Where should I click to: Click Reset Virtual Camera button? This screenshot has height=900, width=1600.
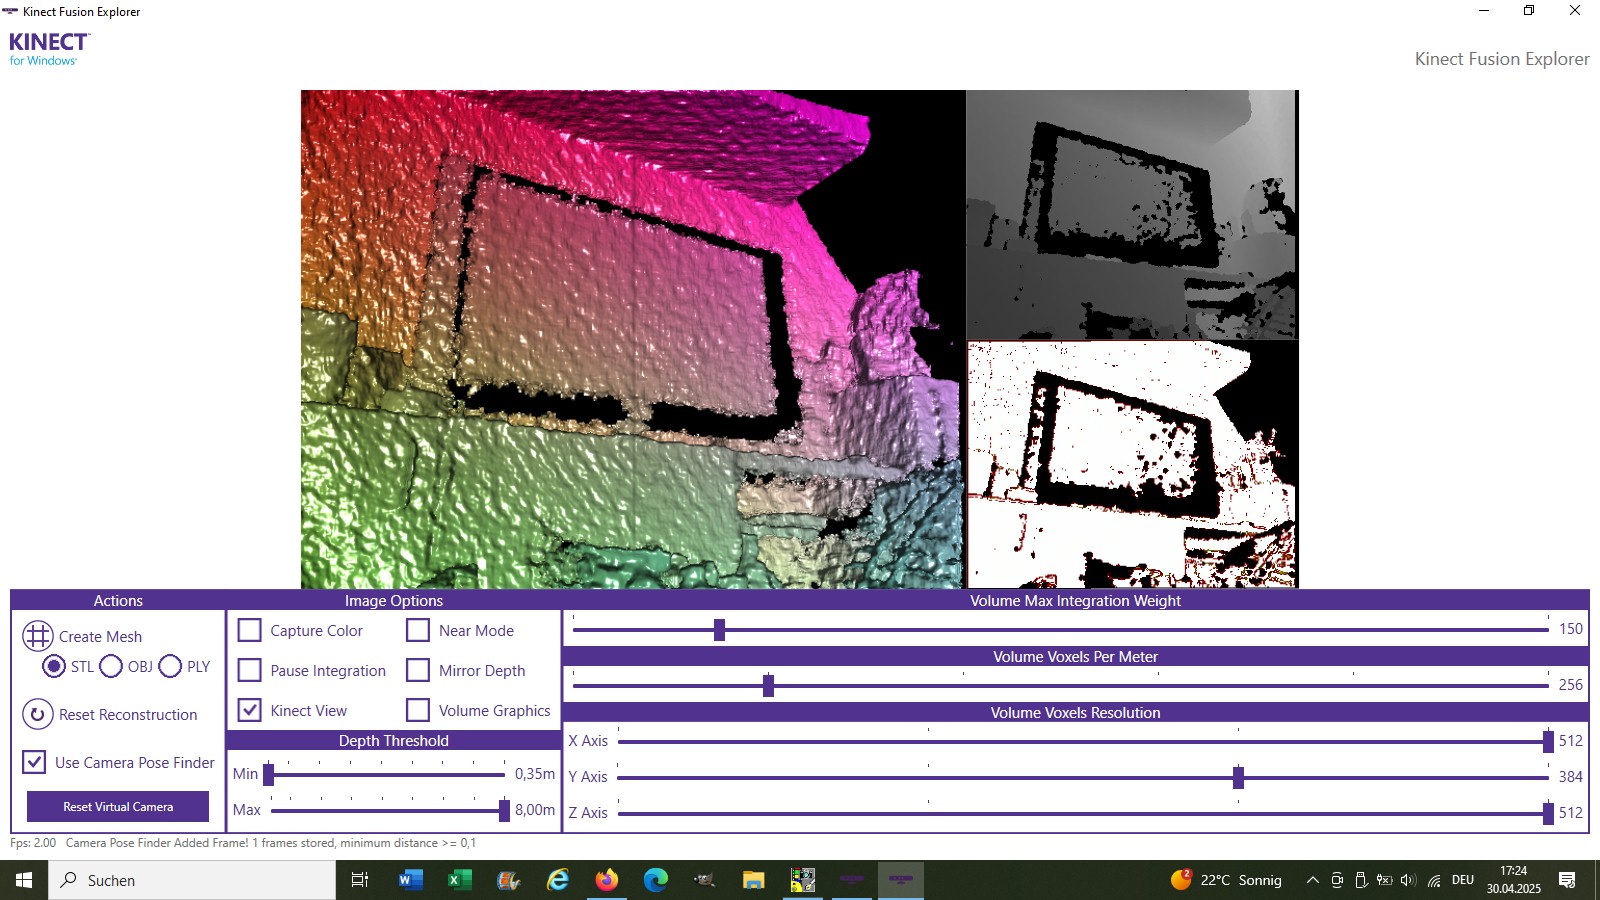pos(118,806)
